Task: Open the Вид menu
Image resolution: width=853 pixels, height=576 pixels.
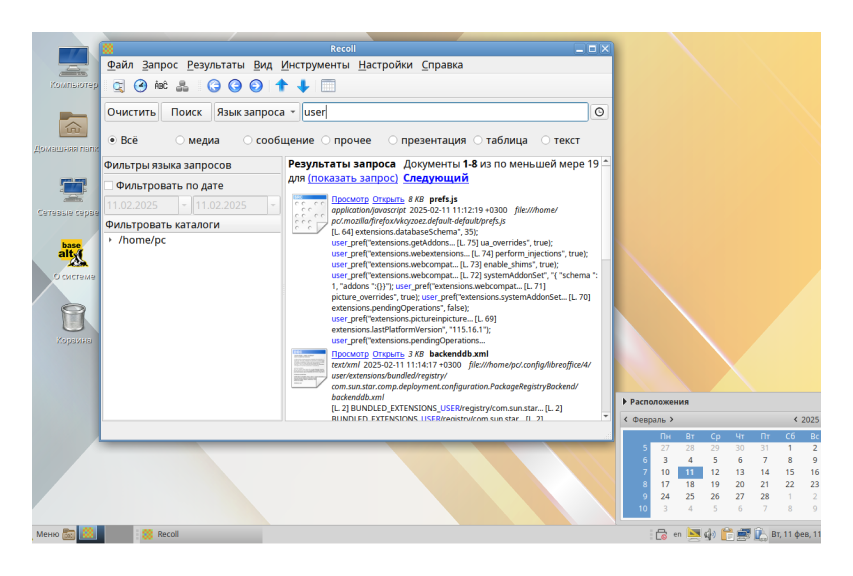Action: (263, 65)
